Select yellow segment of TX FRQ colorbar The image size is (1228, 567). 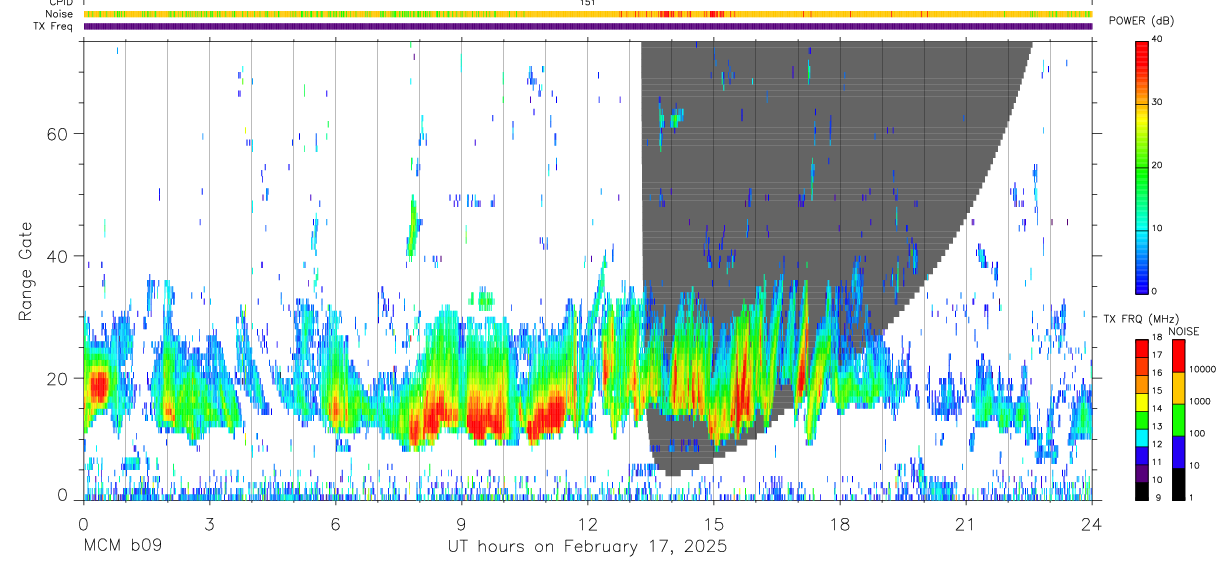[1142, 402]
